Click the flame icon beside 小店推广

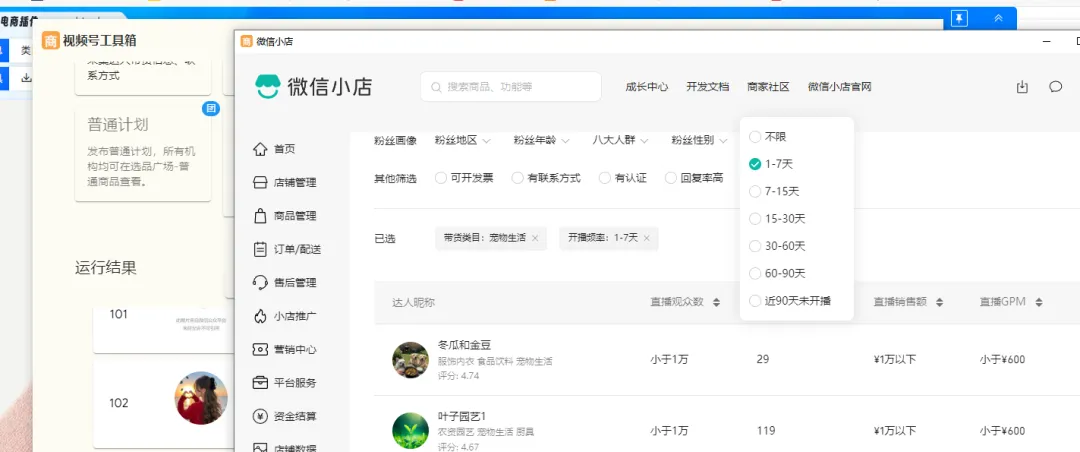point(260,316)
